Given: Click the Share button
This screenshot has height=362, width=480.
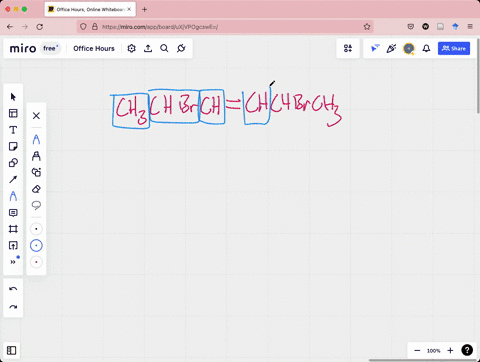Looking at the screenshot, I should click(454, 49).
